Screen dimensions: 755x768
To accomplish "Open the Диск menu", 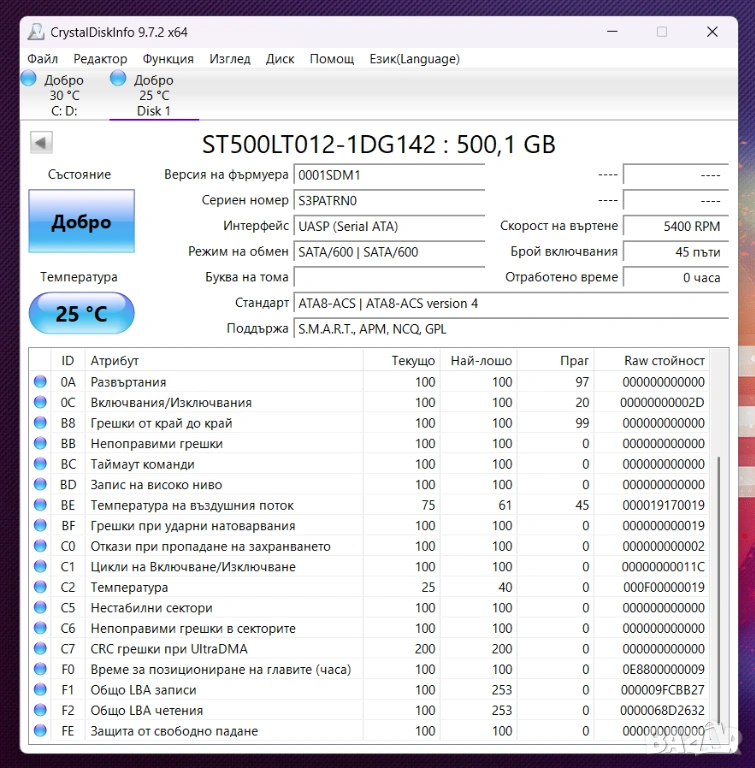I will 280,59.
